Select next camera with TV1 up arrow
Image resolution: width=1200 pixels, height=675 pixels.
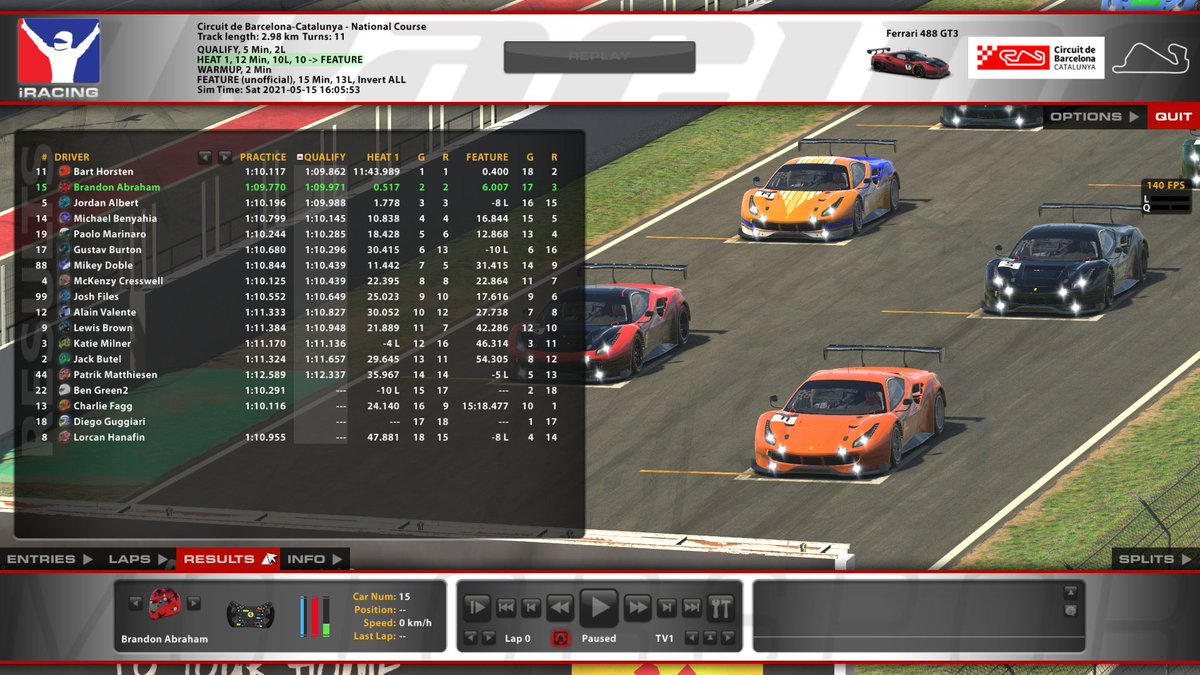click(711, 638)
